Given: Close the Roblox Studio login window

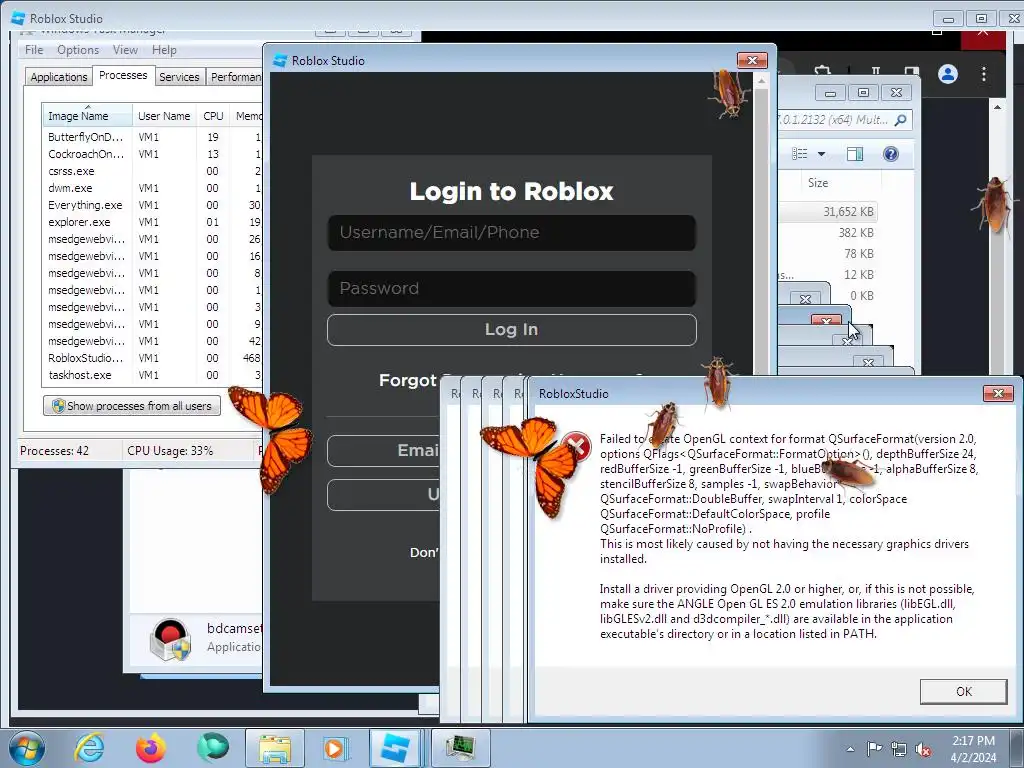Looking at the screenshot, I should click(752, 60).
